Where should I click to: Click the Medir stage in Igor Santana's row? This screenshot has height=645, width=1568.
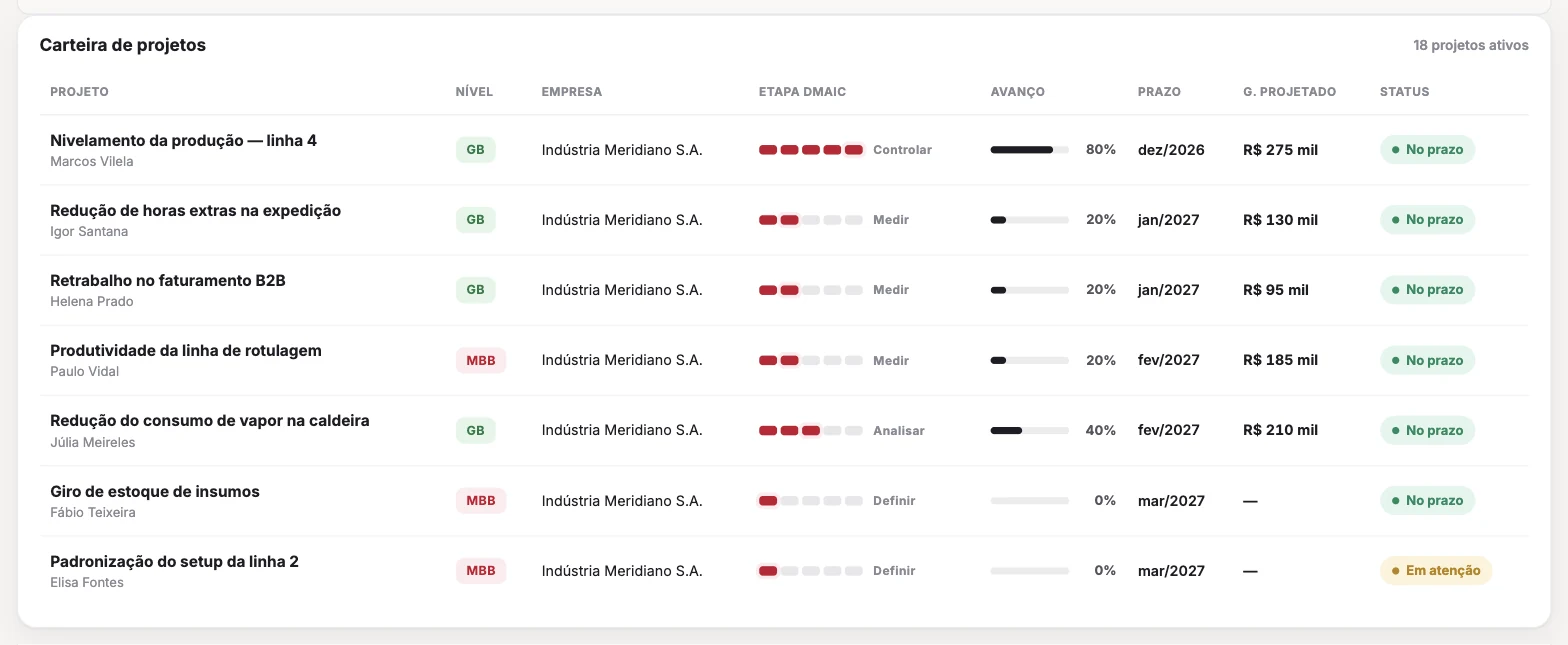891,220
